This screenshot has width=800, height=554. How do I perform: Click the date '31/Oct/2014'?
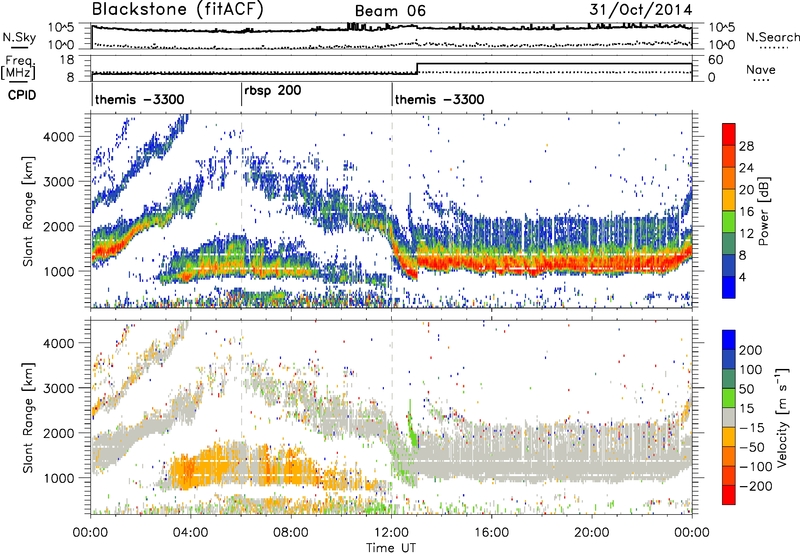pyautogui.click(x=641, y=10)
